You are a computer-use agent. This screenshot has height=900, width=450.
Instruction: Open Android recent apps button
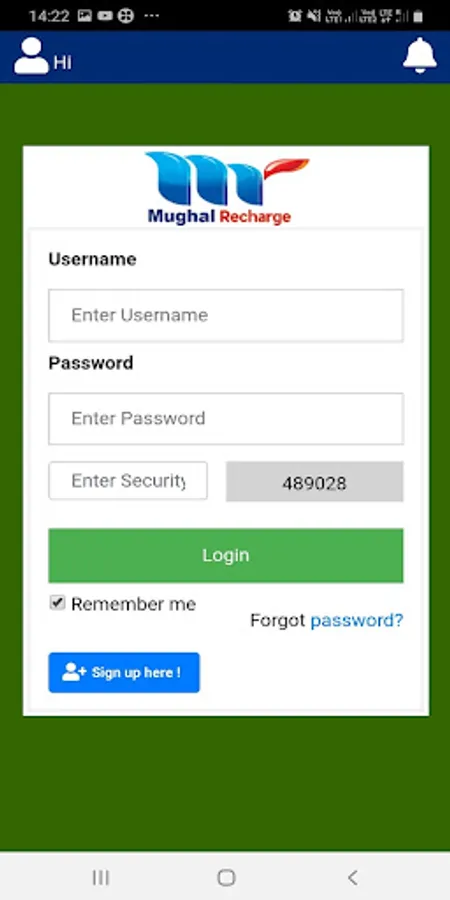101,877
